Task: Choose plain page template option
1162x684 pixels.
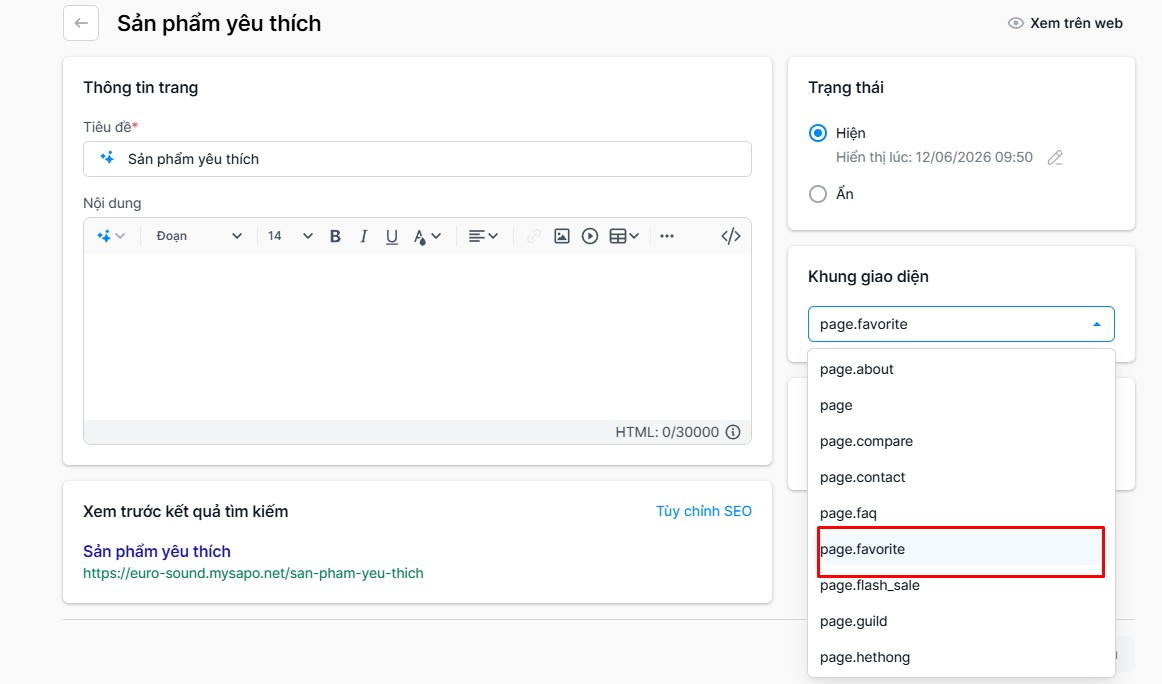Action: point(961,405)
